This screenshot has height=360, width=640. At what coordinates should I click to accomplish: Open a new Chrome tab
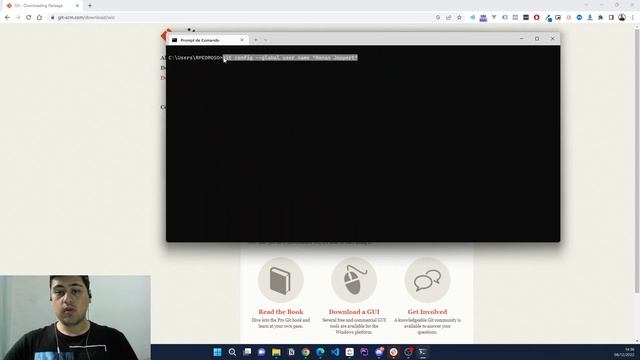(x=90, y=6)
